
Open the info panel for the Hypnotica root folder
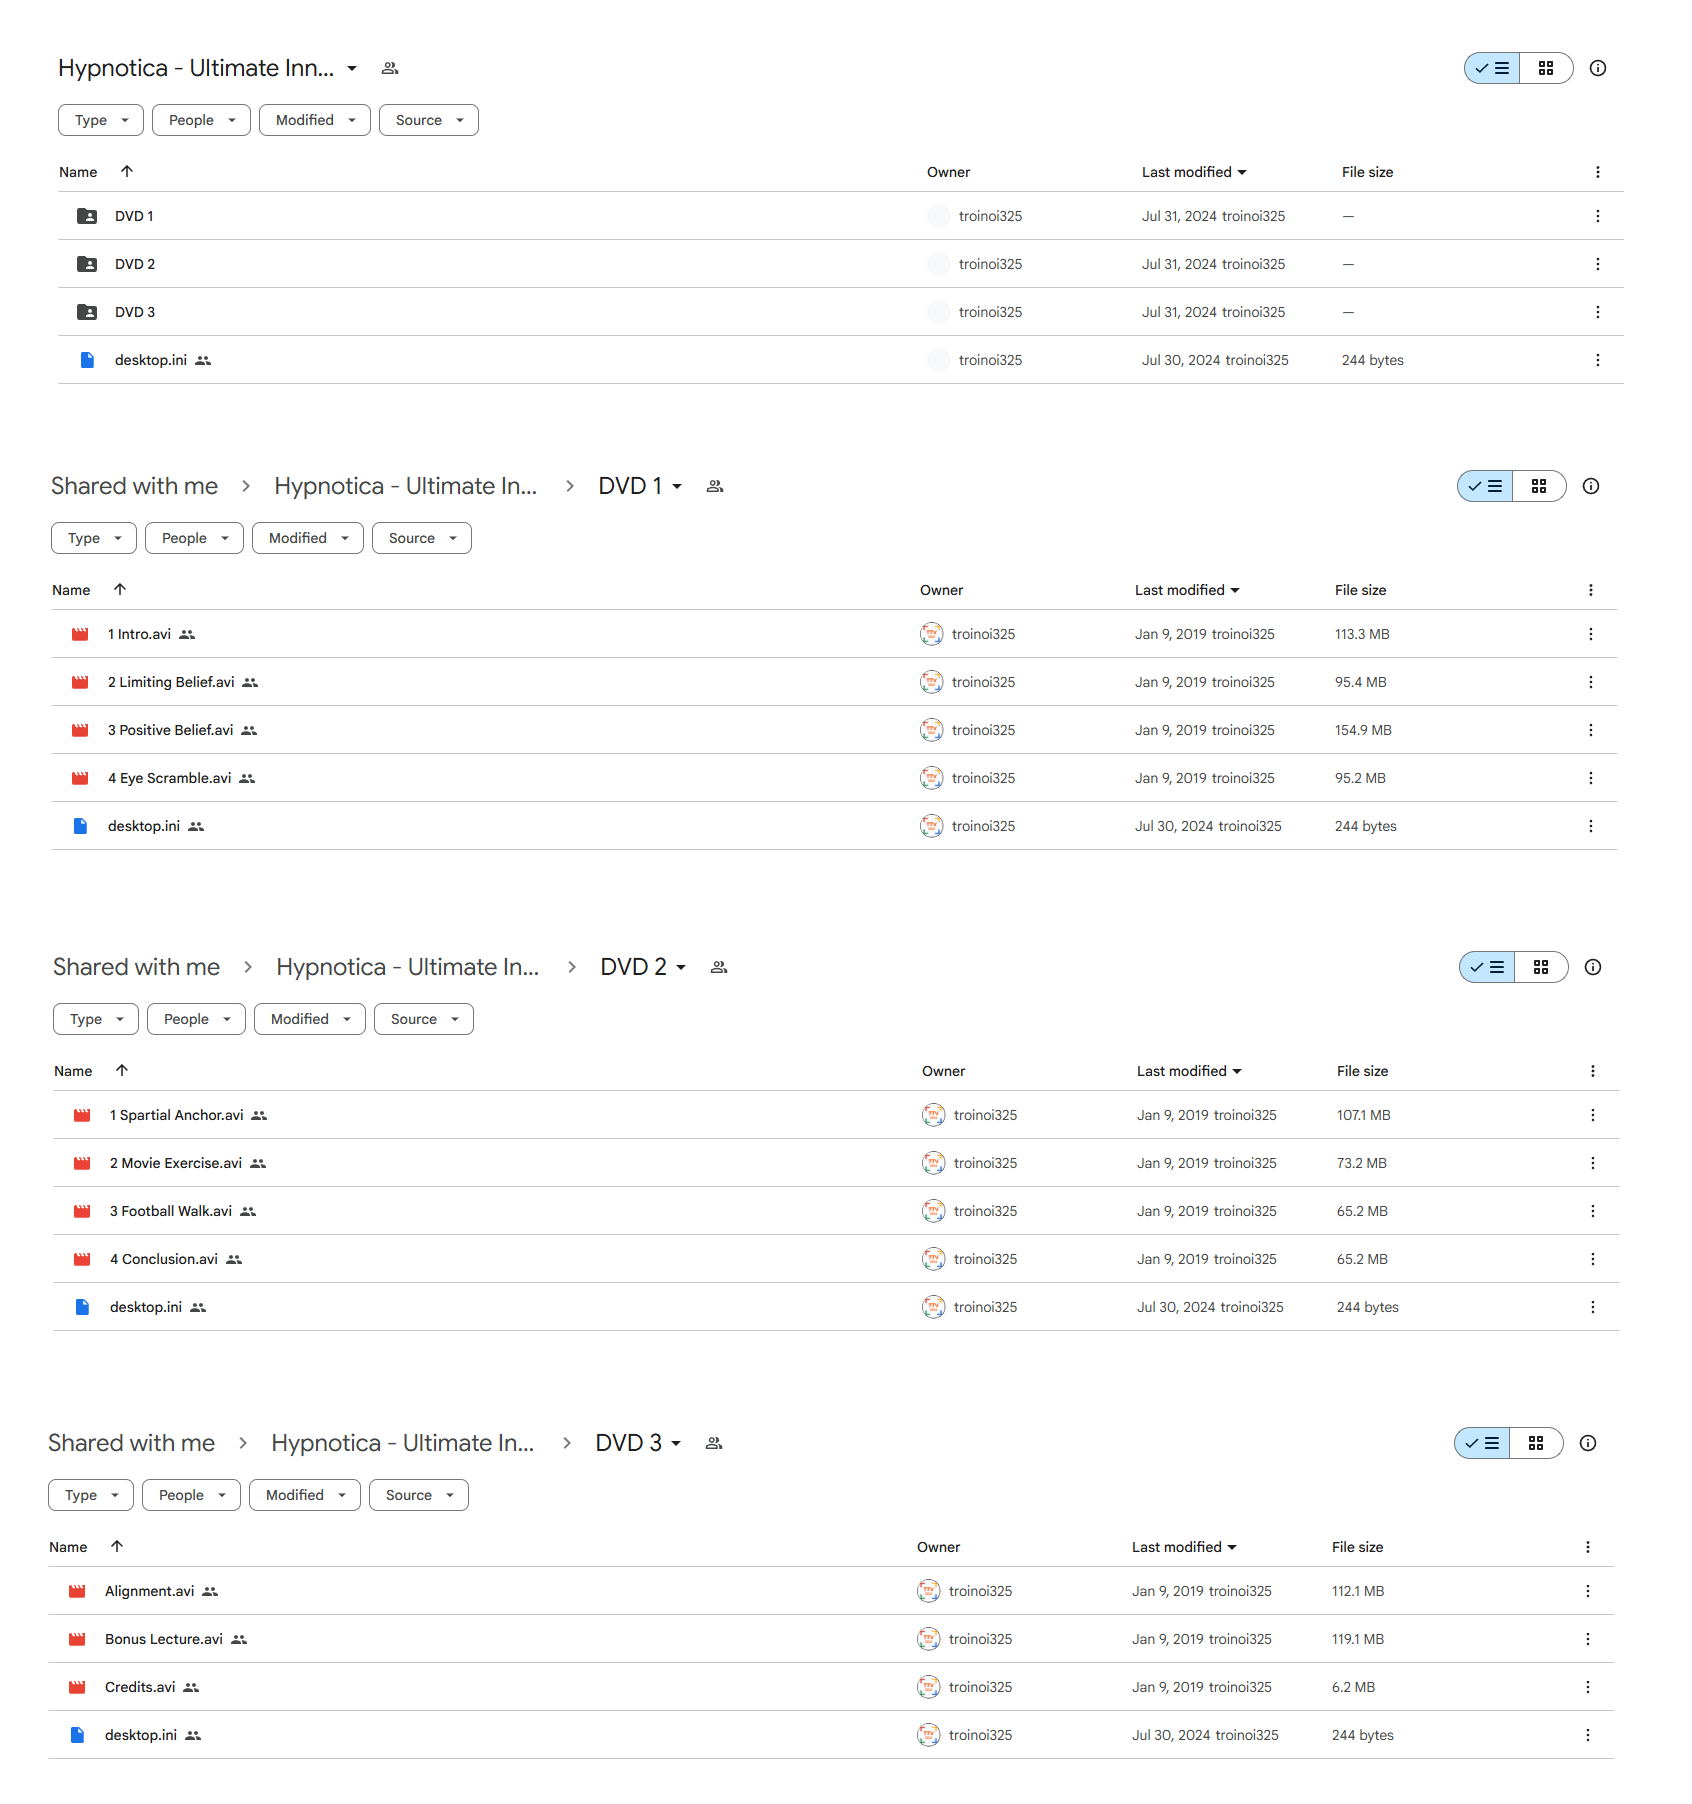coord(1598,68)
